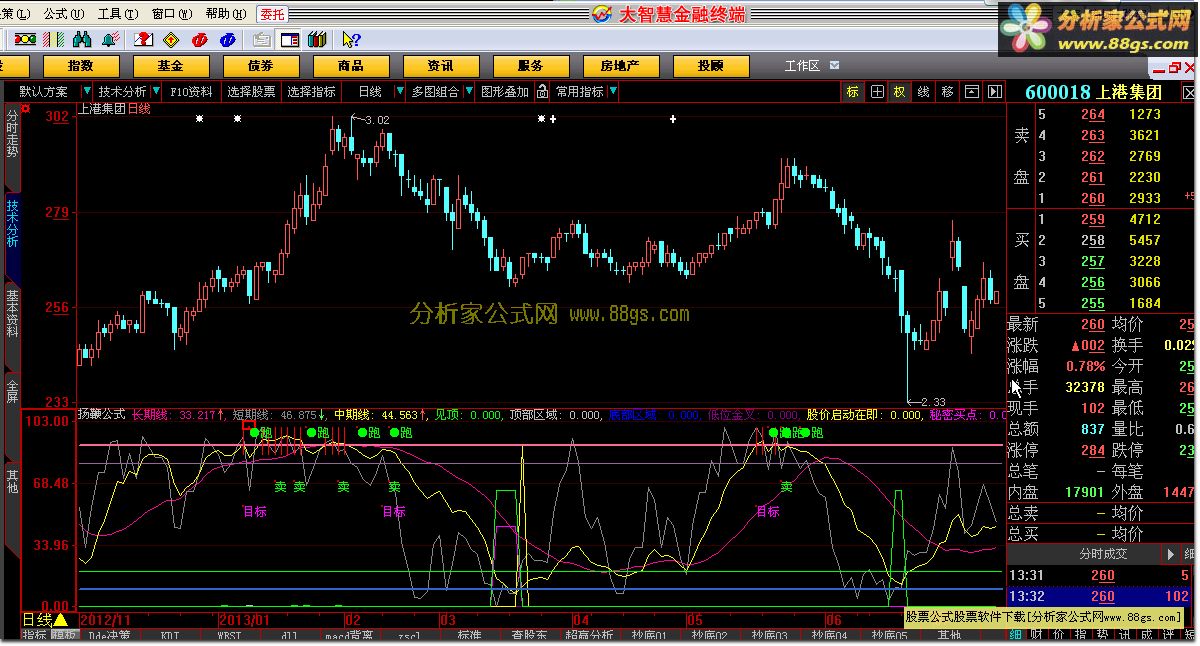Open the 资讯 category button
Image resolution: width=1200 pixels, height=646 pixels.
(441, 66)
